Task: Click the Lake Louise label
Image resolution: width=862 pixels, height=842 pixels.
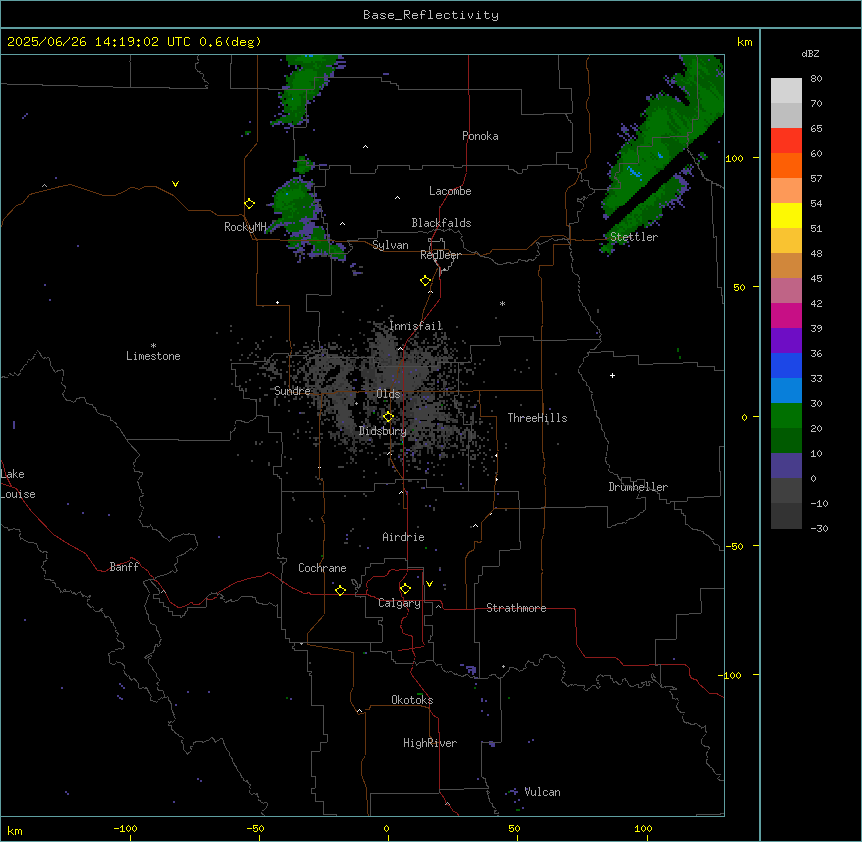Action: coord(18,484)
